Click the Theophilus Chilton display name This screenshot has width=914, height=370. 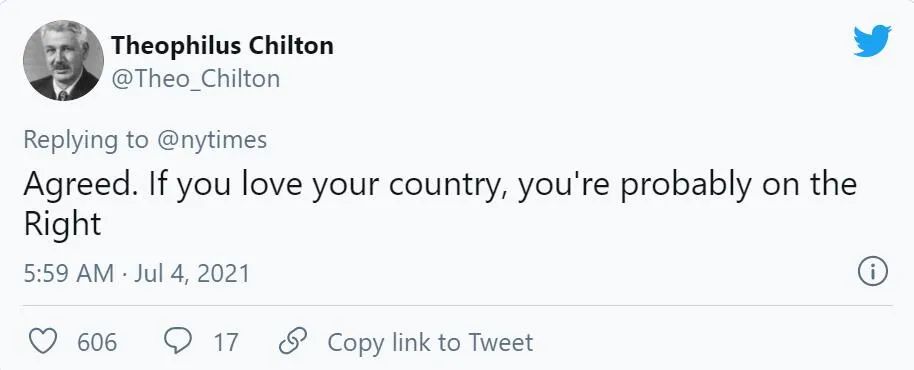pos(222,45)
